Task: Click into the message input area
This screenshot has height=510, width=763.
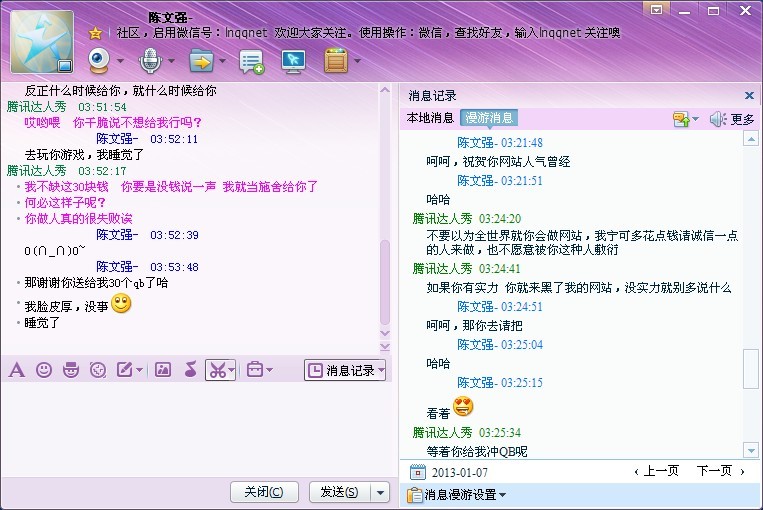Action: [x=199, y=428]
